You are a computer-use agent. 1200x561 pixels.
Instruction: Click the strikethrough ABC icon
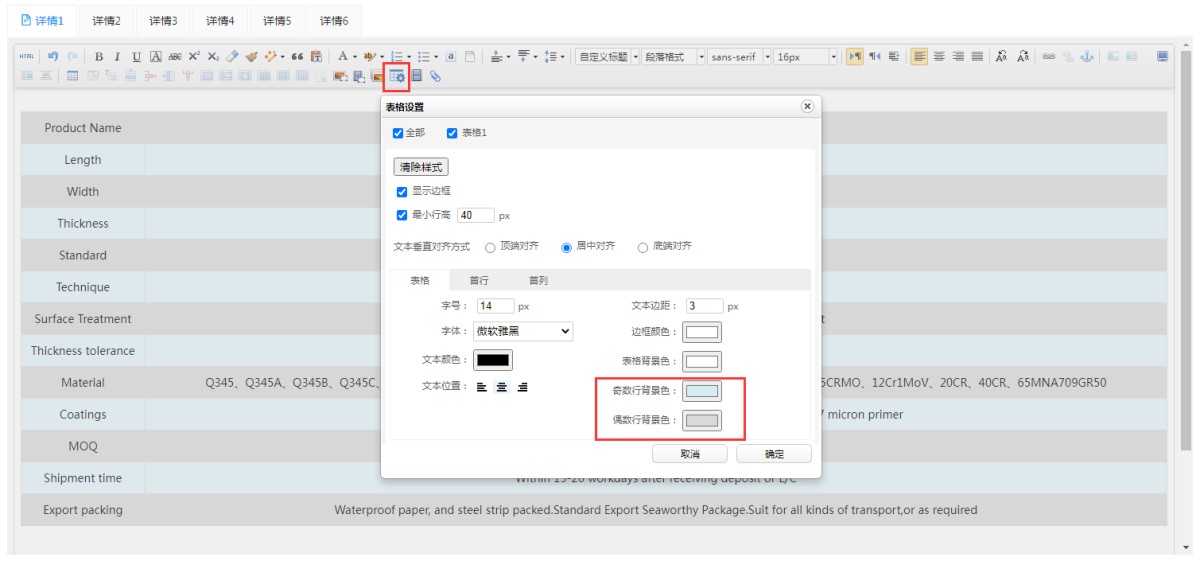(175, 57)
